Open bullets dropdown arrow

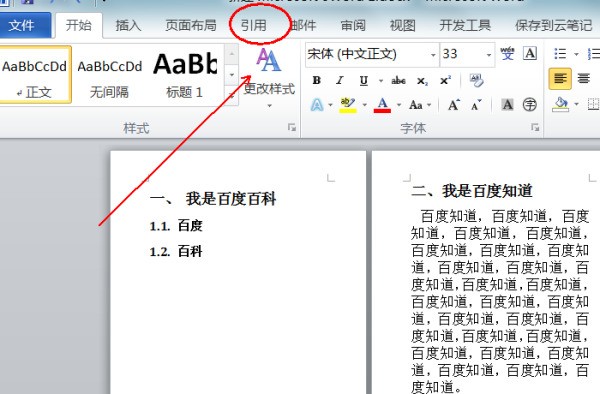(576, 54)
